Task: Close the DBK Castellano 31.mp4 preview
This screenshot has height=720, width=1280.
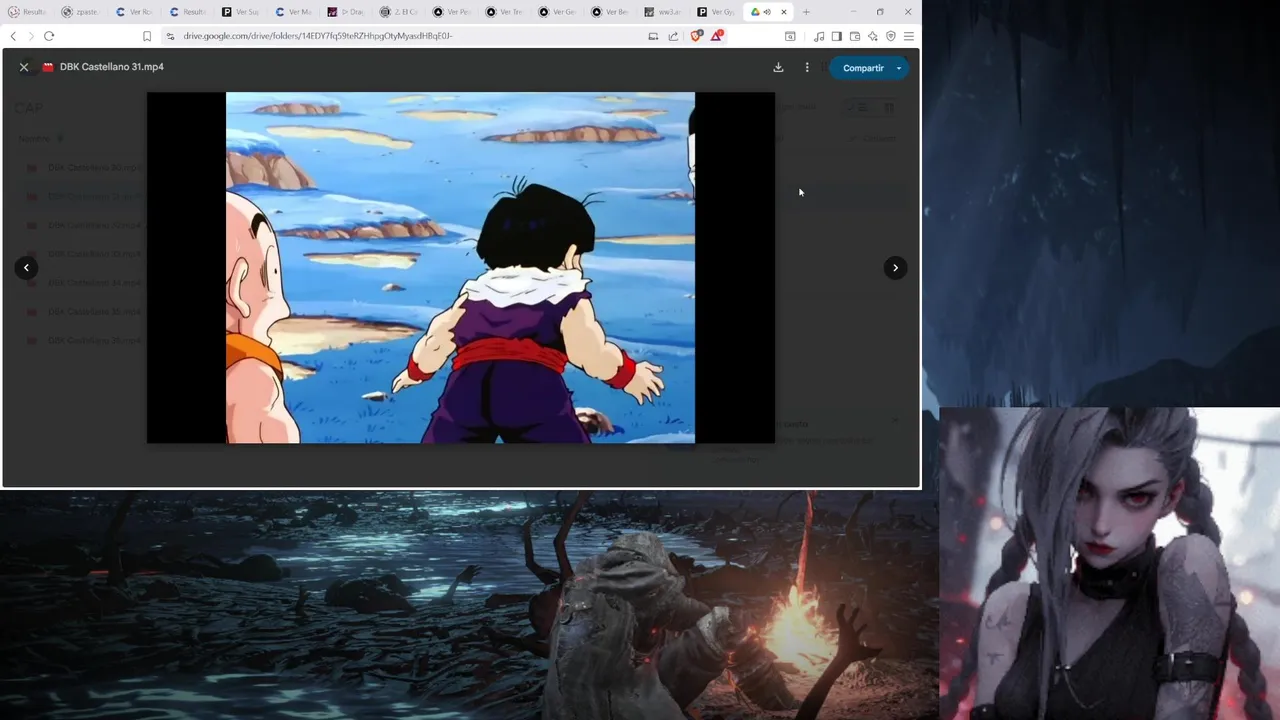Action: click(24, 67)
